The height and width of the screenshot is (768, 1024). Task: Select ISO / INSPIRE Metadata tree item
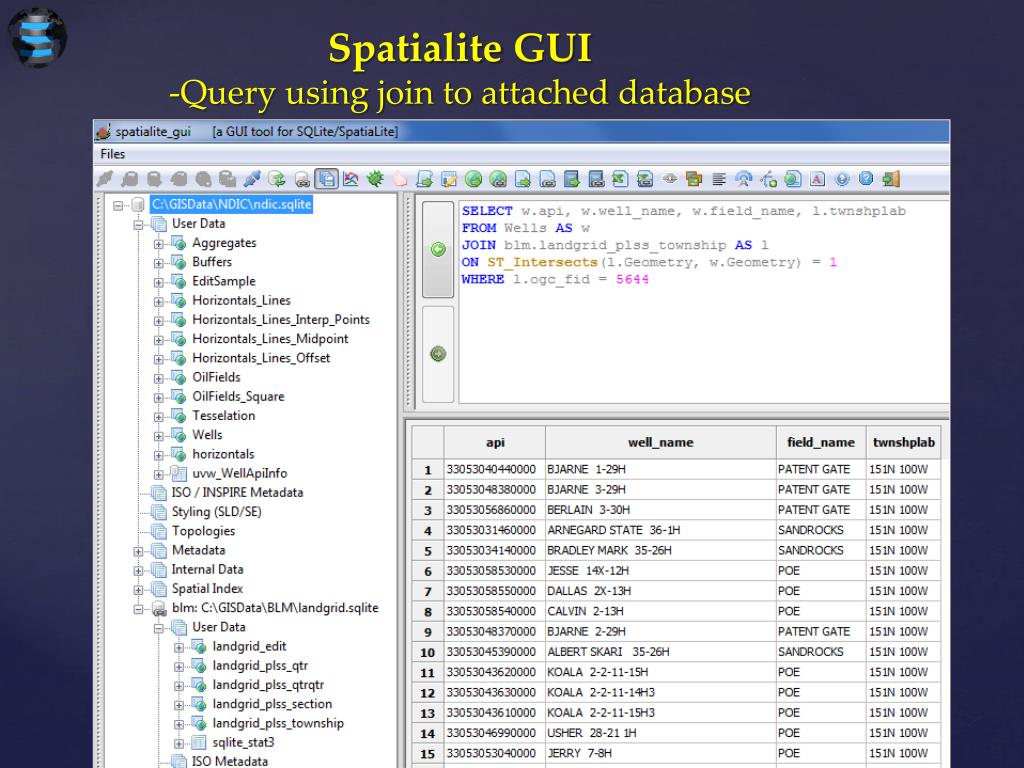[x=237, y=492]
